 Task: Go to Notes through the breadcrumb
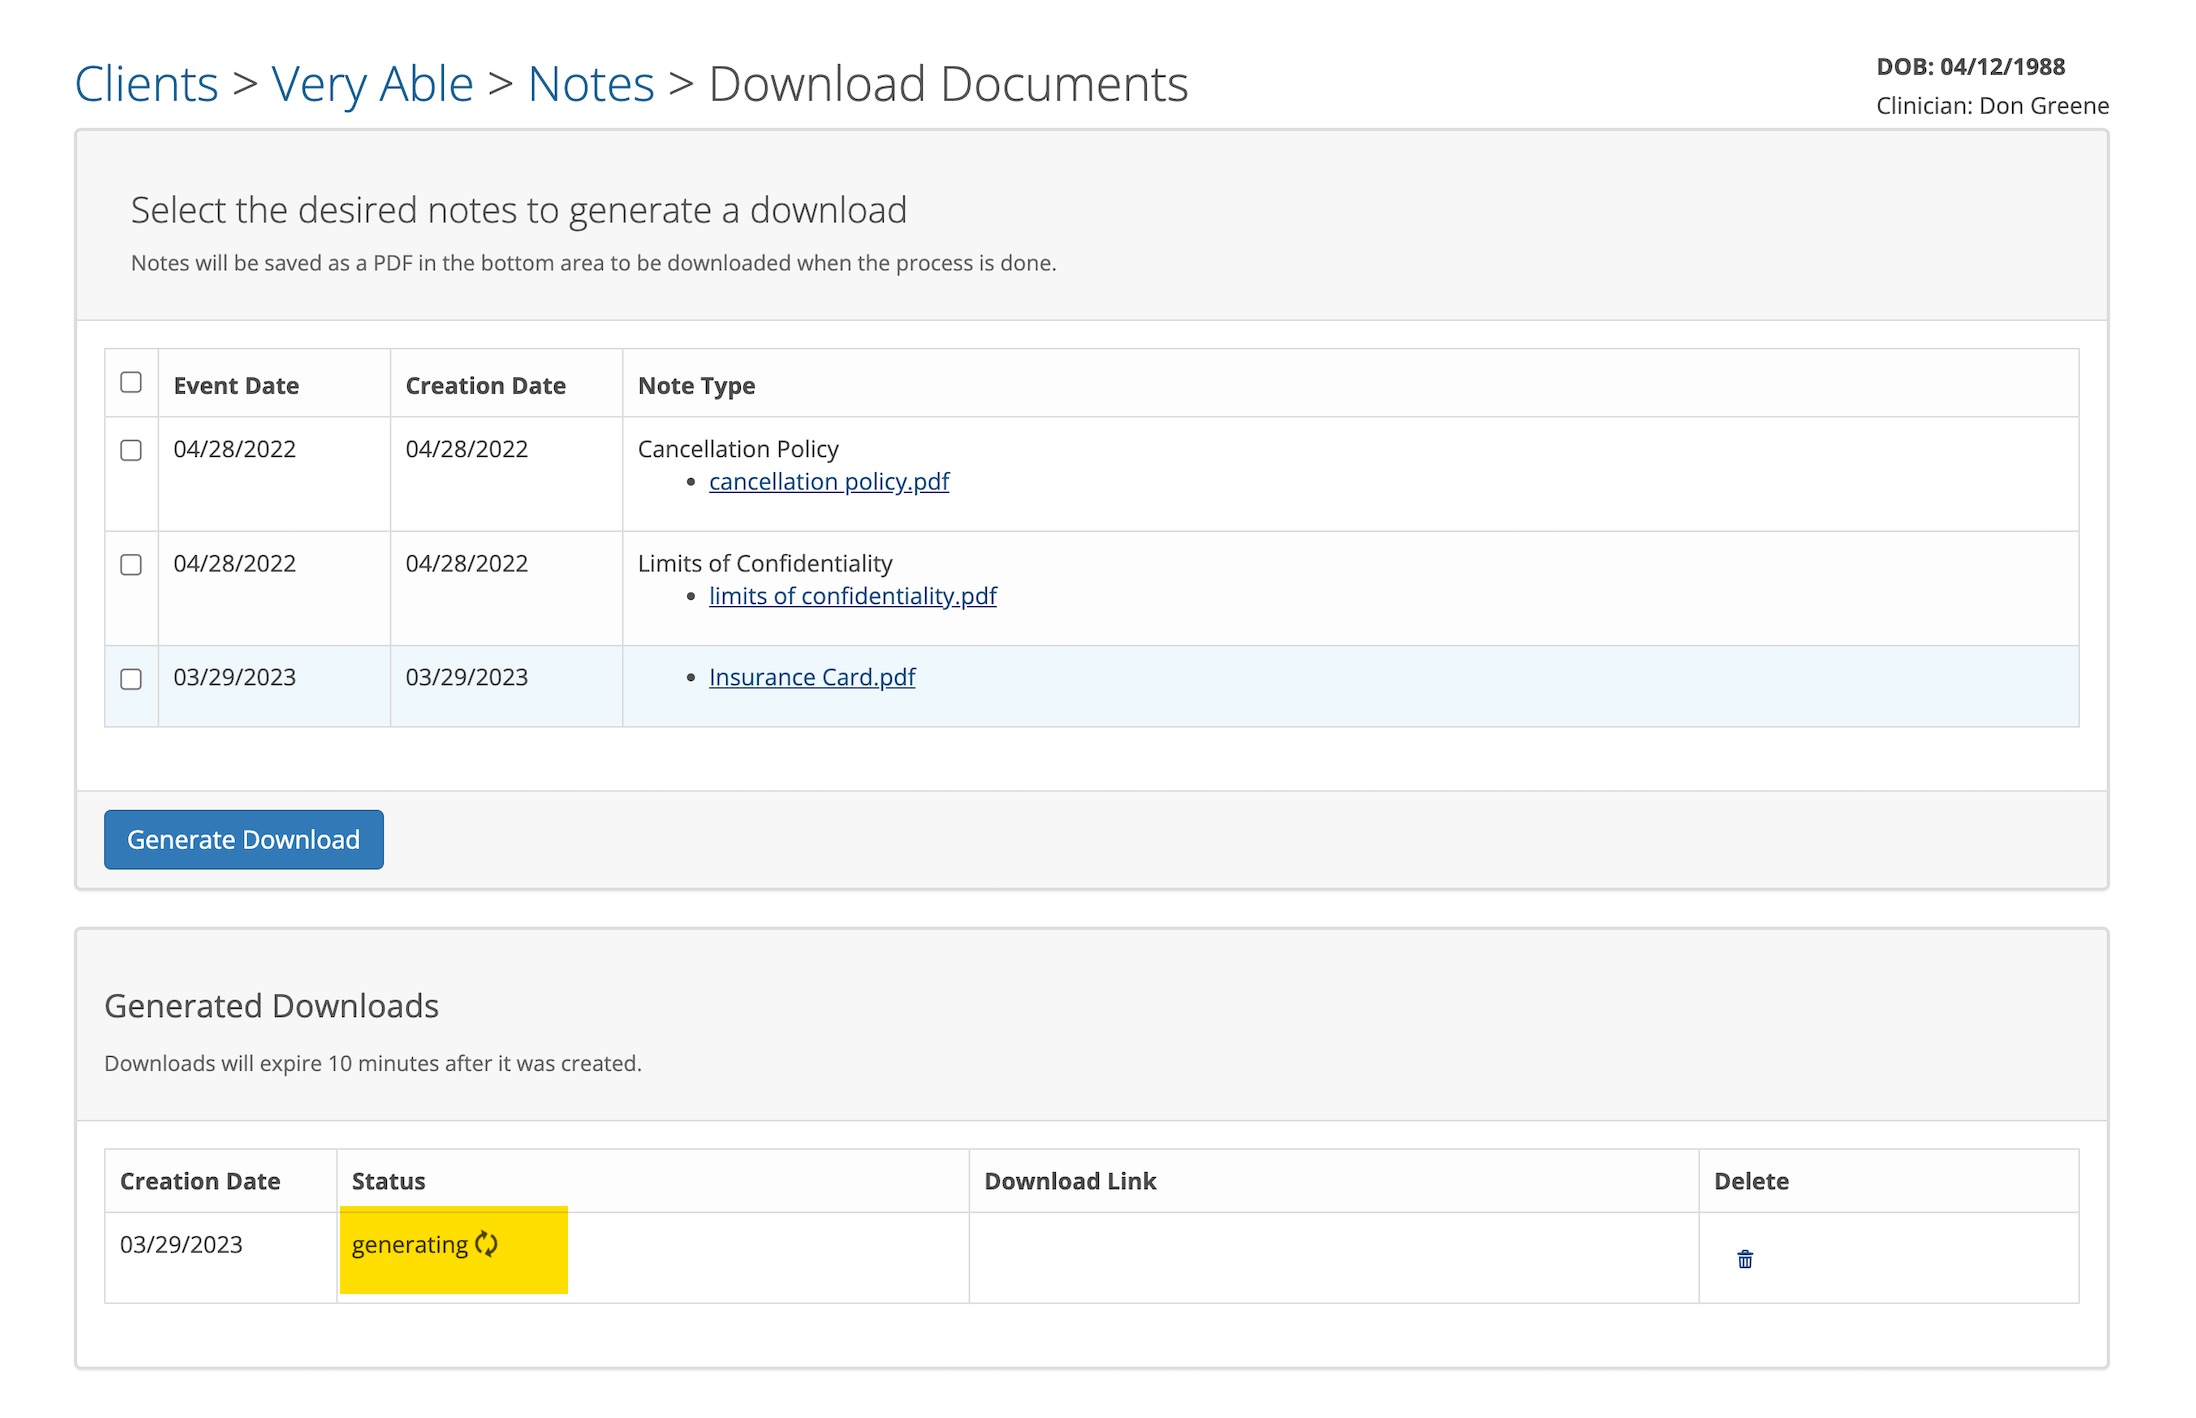591,84
